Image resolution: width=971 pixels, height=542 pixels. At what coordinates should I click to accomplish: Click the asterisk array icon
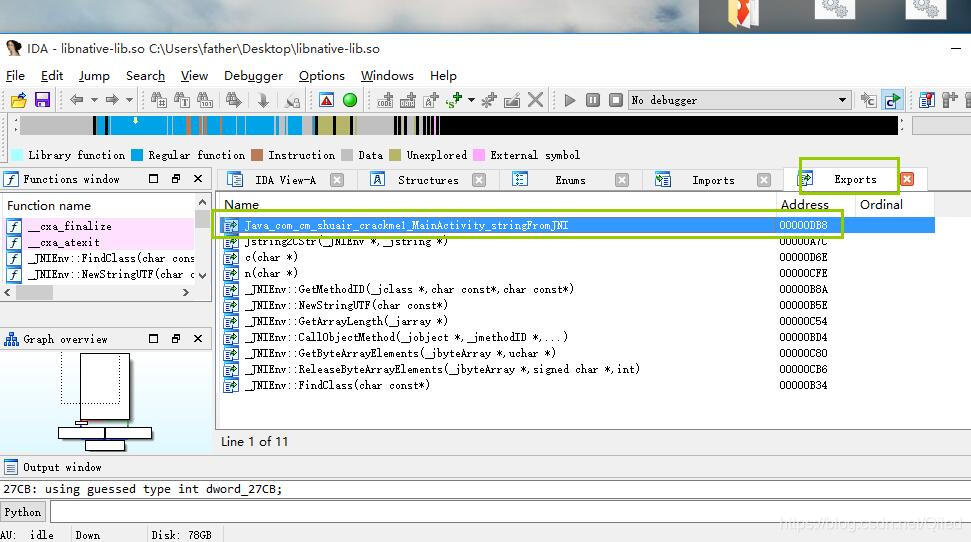click(x=489, y=100)
